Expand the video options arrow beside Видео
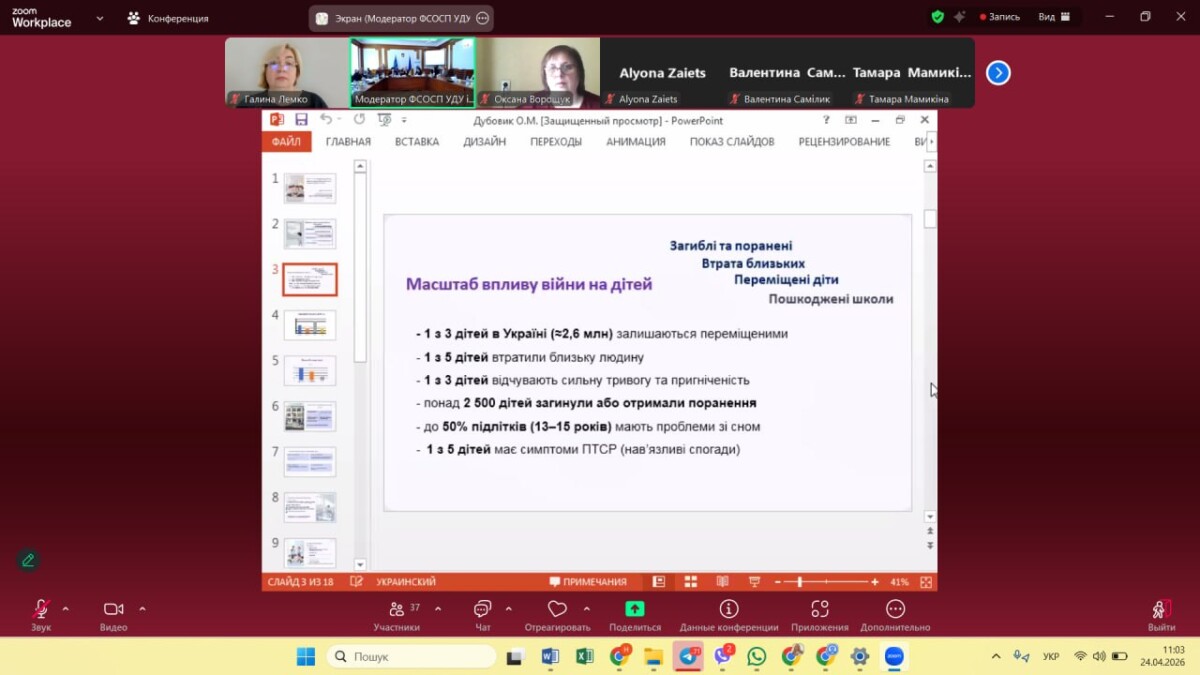 (142, 609)
